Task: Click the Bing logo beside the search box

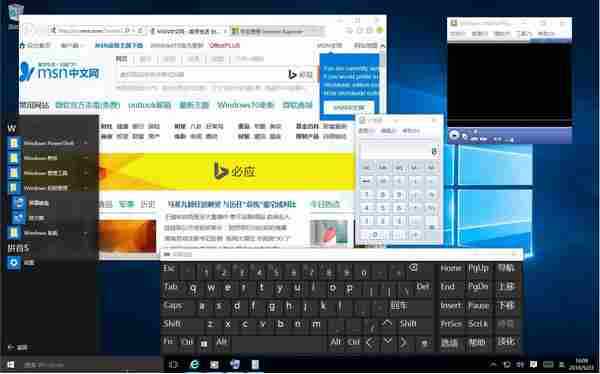Action: coord(292,74)
